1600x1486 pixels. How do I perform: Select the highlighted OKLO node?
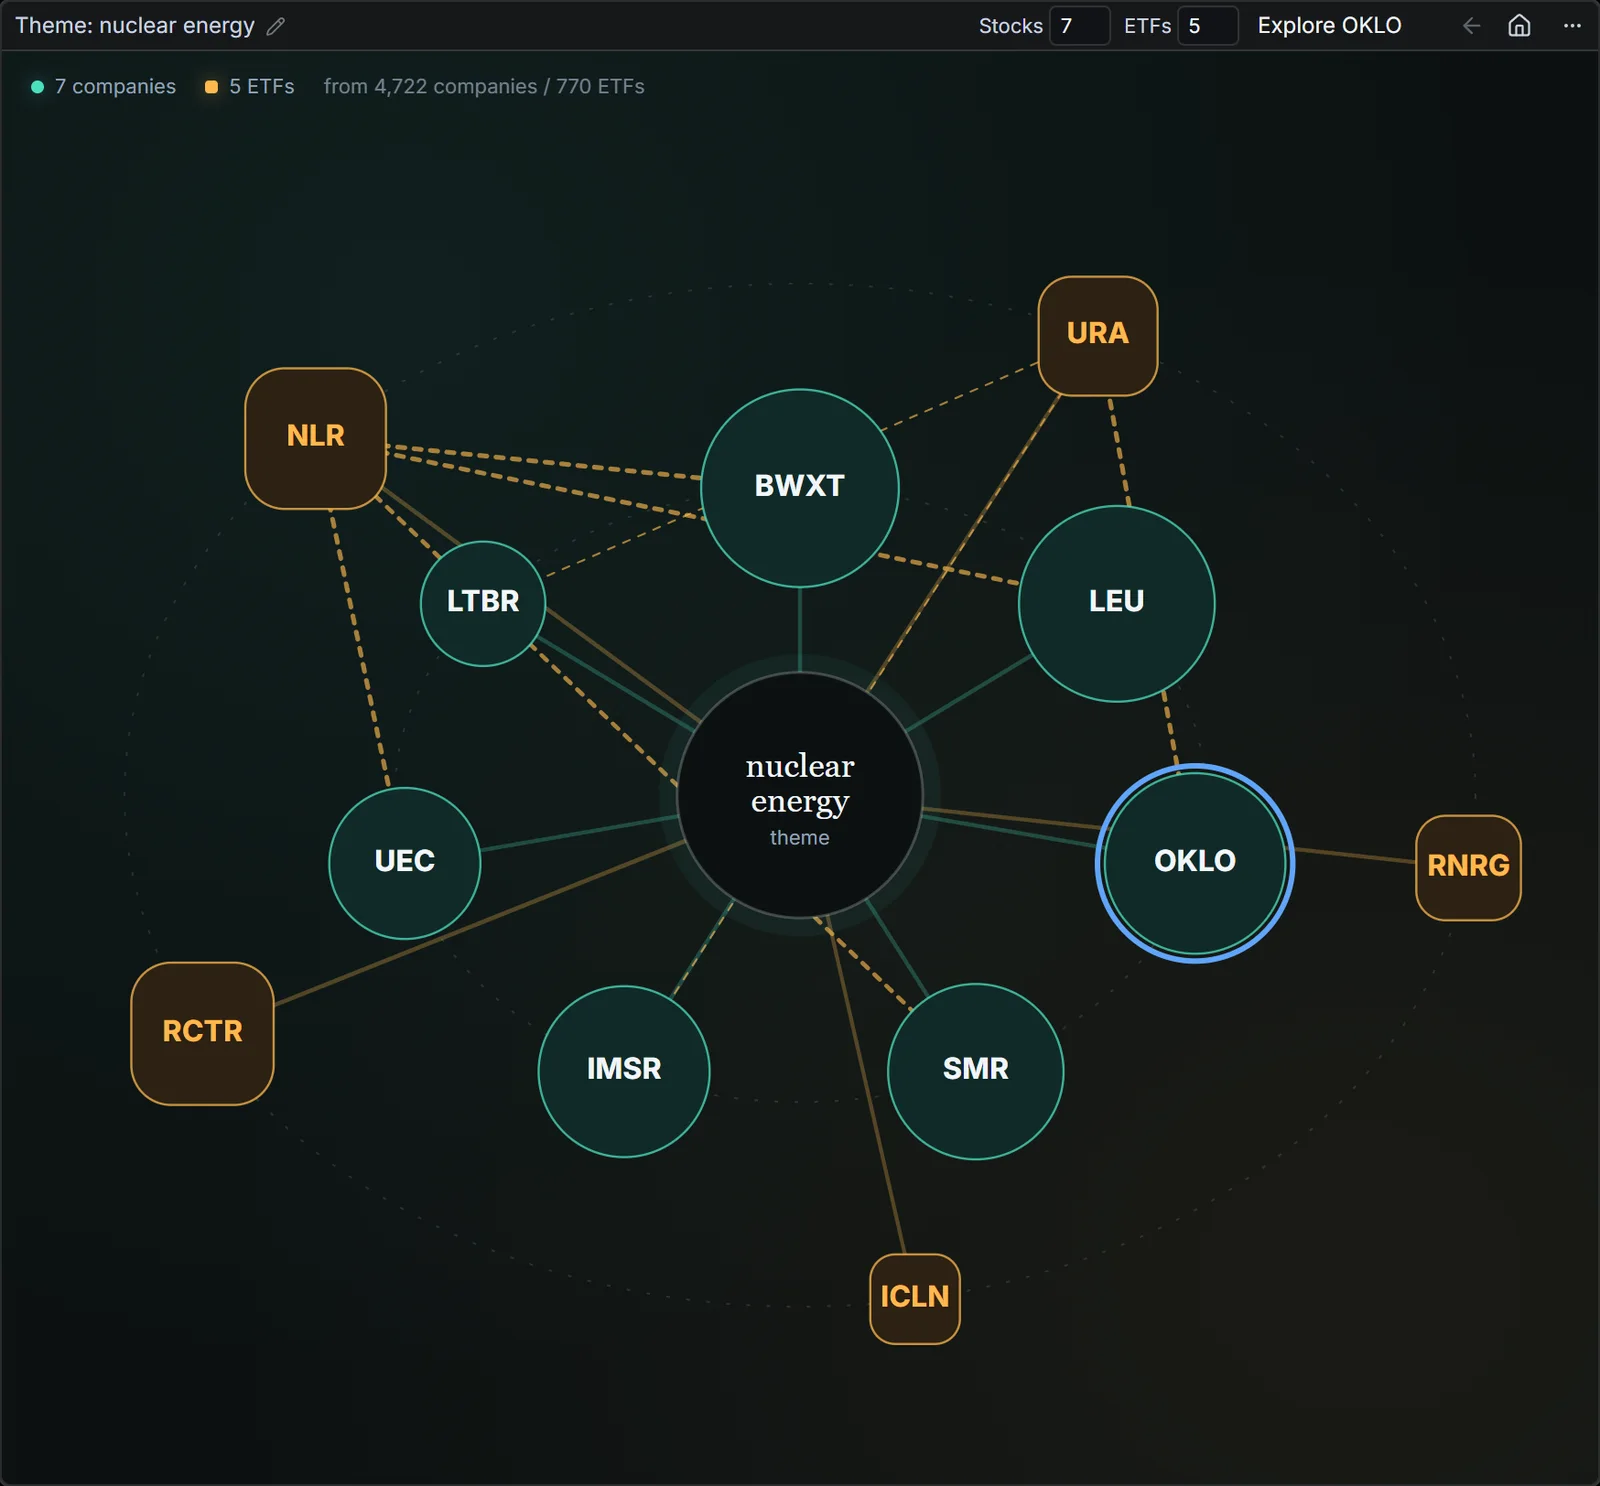(x=1195, y=862)
